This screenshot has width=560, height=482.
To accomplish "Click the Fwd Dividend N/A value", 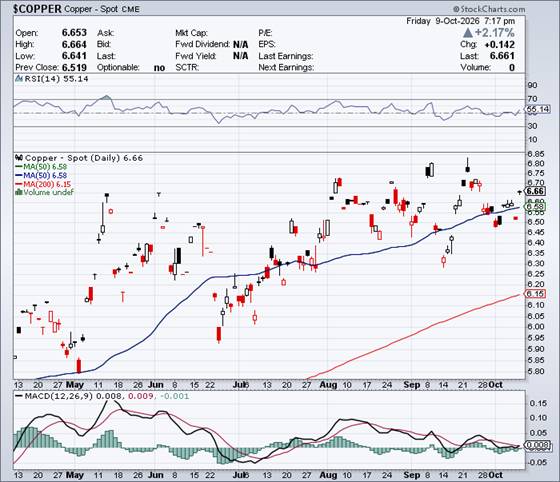I will pos(241,44).
